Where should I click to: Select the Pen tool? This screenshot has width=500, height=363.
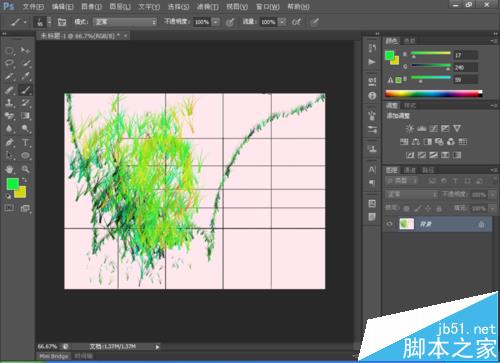[9, 142]
